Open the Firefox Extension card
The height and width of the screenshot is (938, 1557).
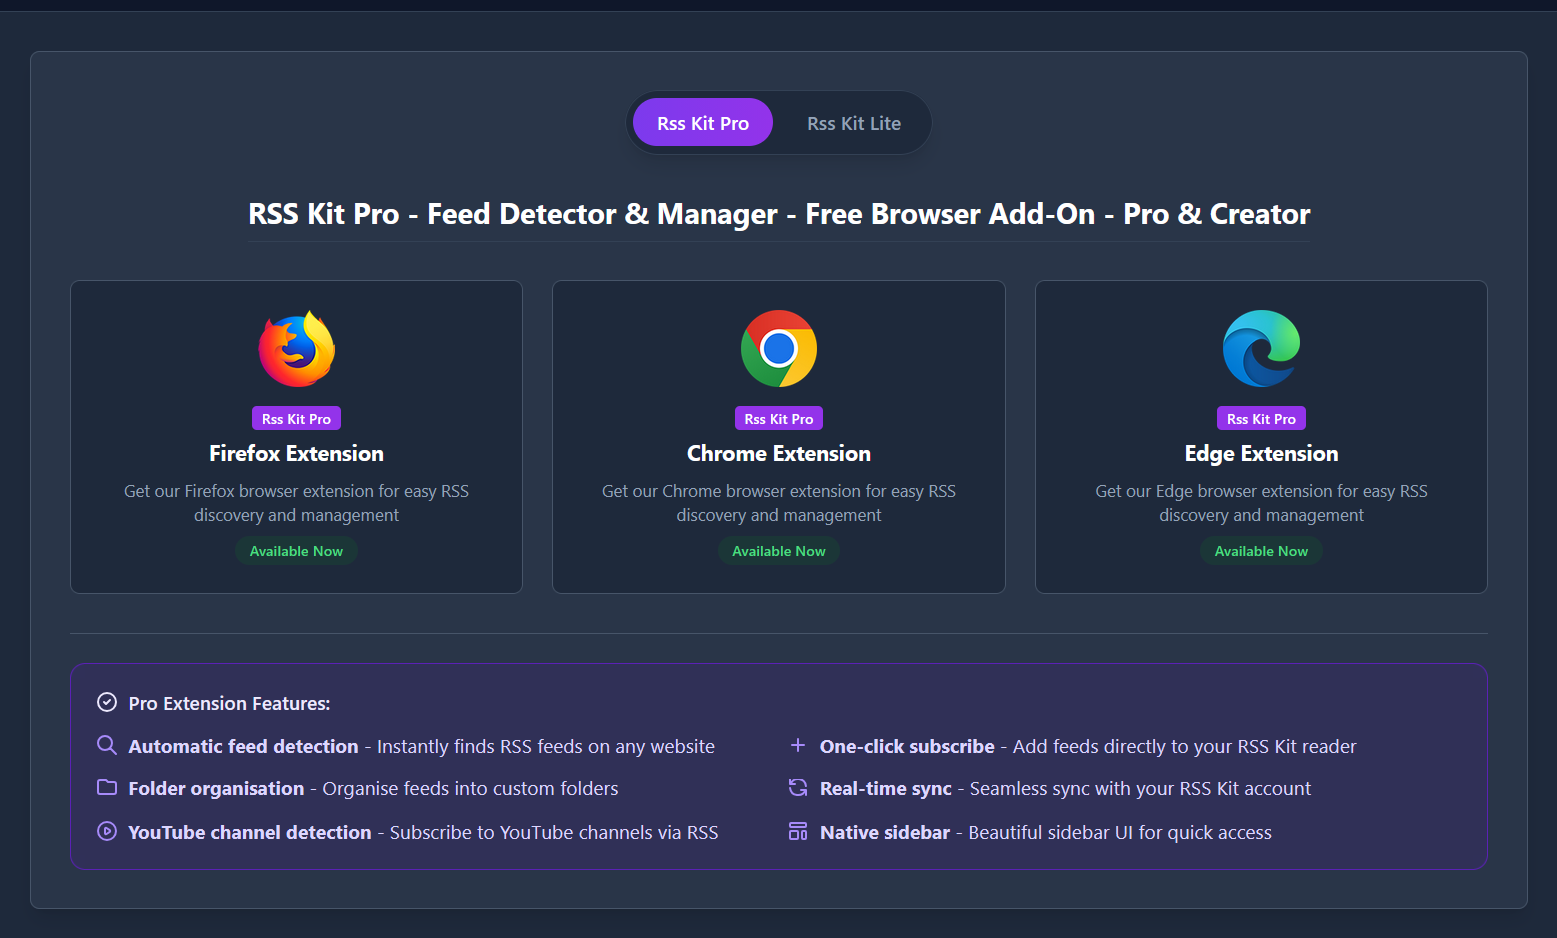[x=296, y=437]
